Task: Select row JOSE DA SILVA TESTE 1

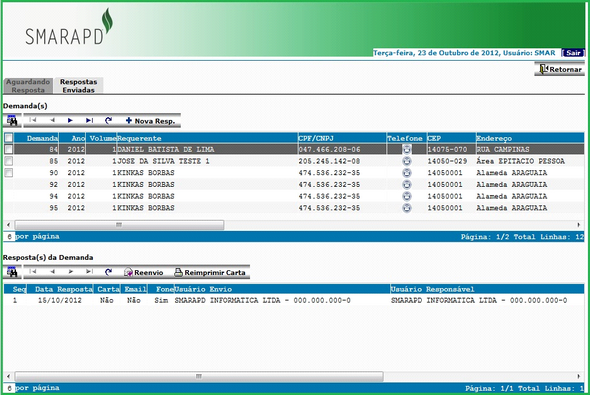Action: click(x=293, y=161)
